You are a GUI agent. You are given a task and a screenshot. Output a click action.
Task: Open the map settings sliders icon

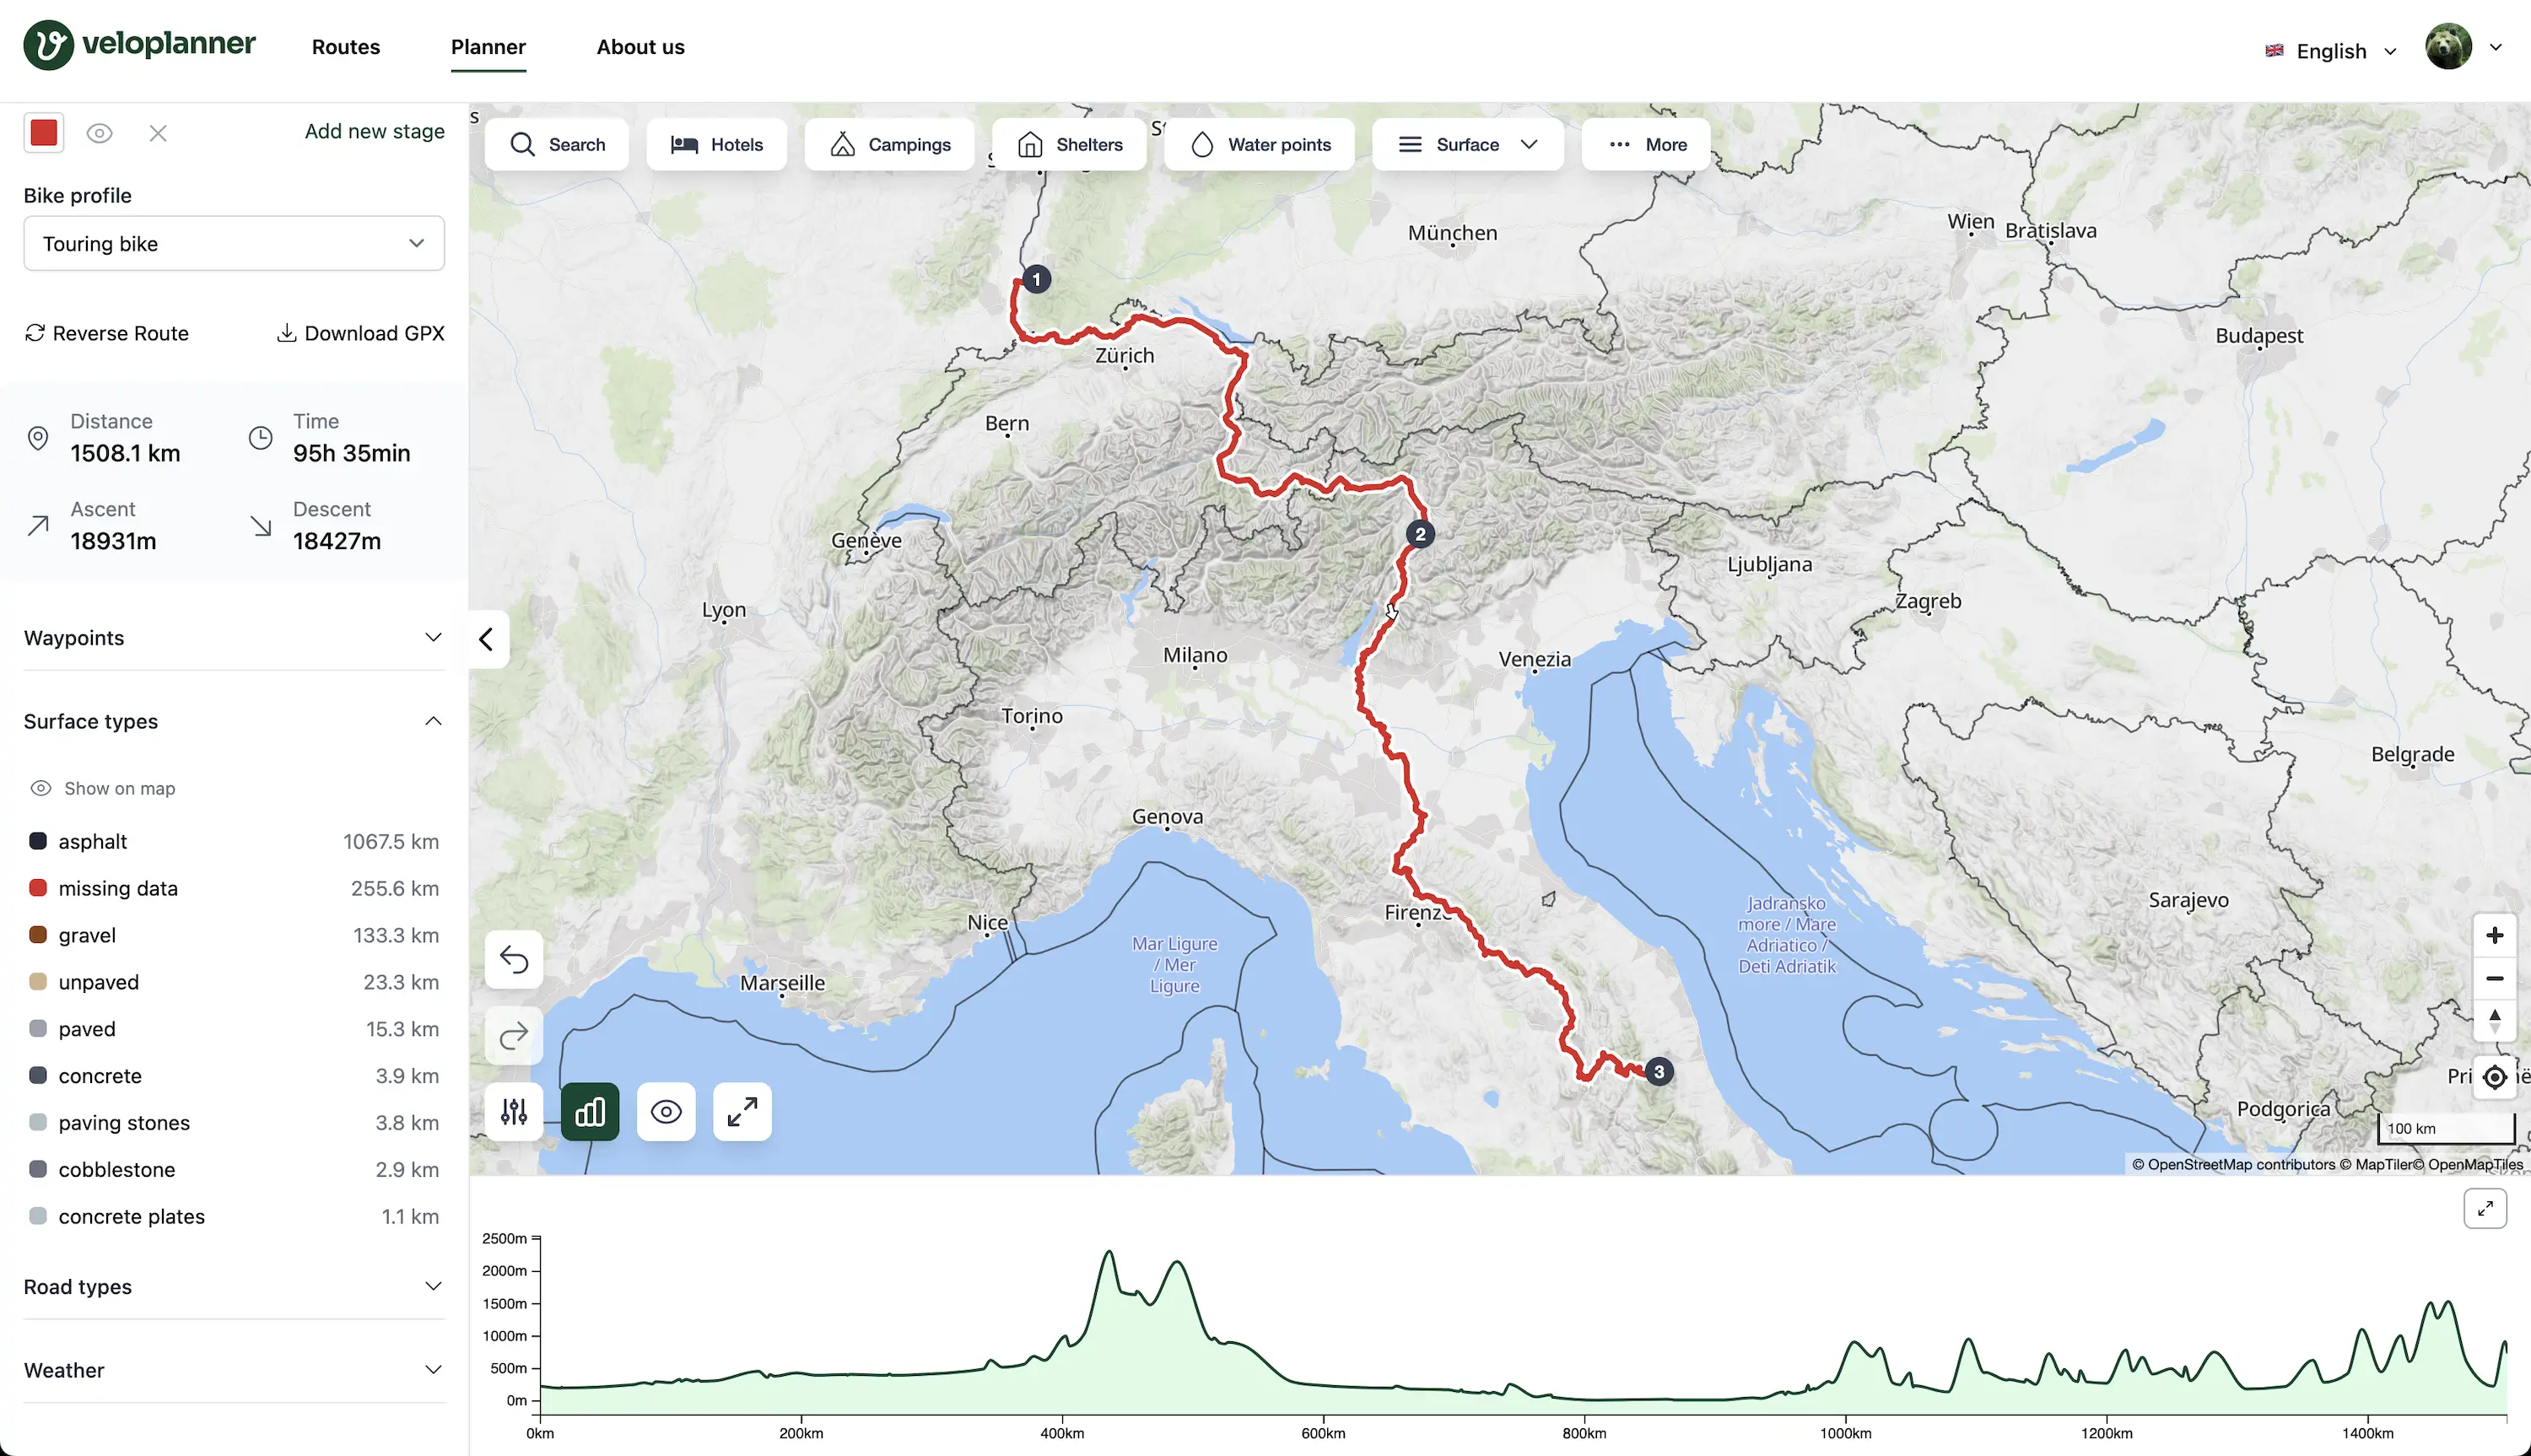pos(514,1111)
